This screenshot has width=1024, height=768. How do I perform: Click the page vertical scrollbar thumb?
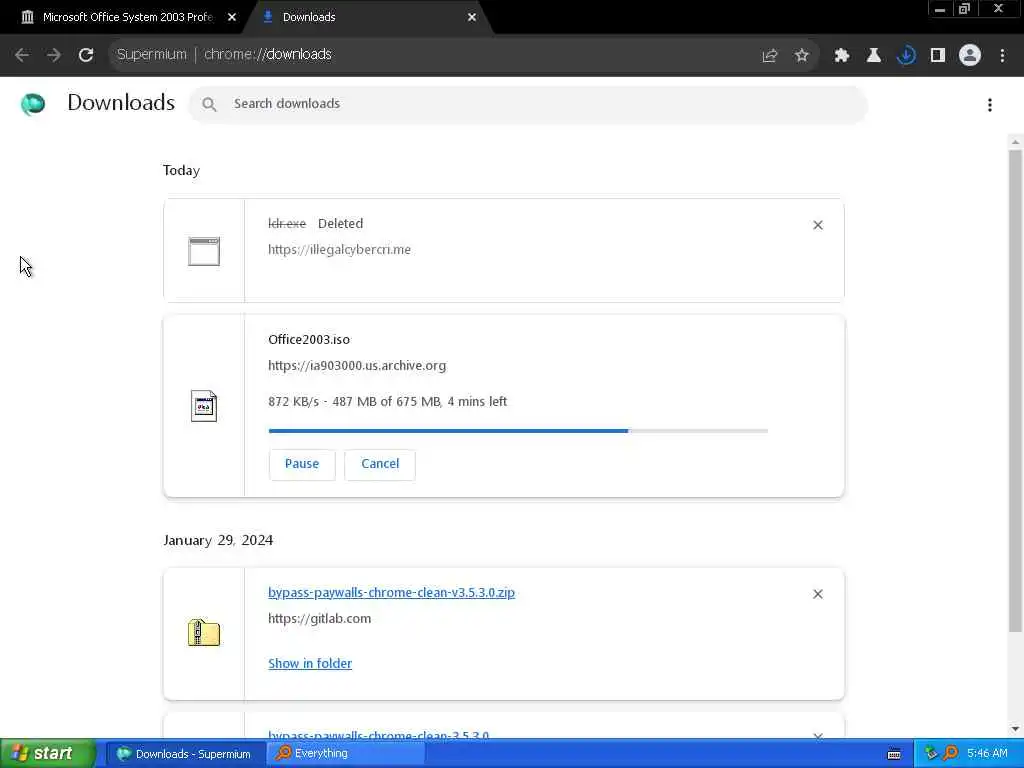1015,391
